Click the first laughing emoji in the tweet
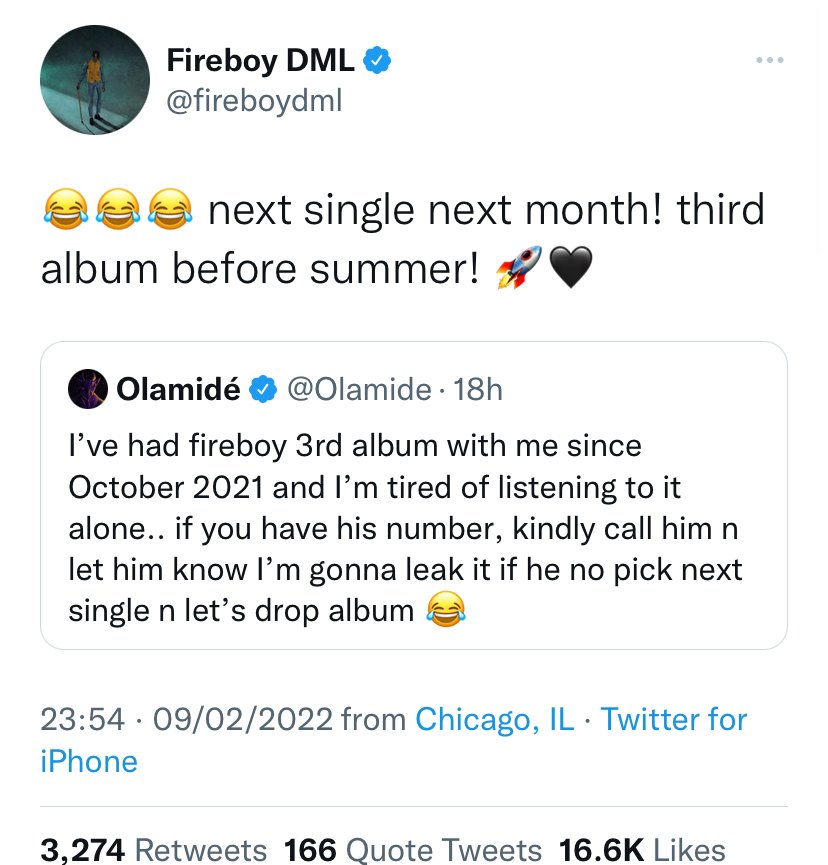Viewport: 828px width, 865px height. tap(65, 210)
